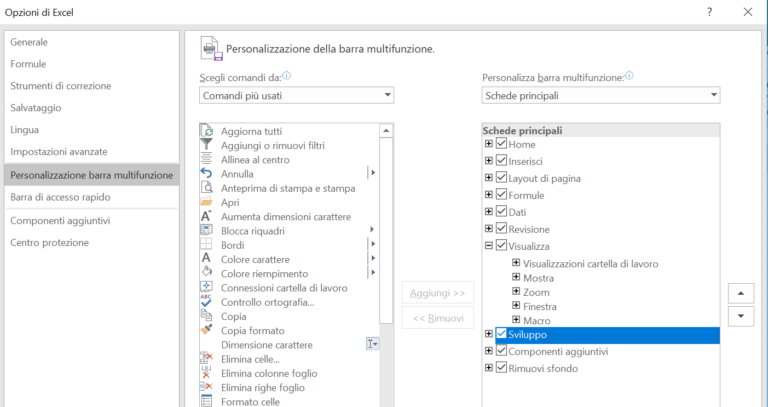Open the Schede principali dropdown
The height and width of the screenshot is (407, 768).
[x=600, y=95]
